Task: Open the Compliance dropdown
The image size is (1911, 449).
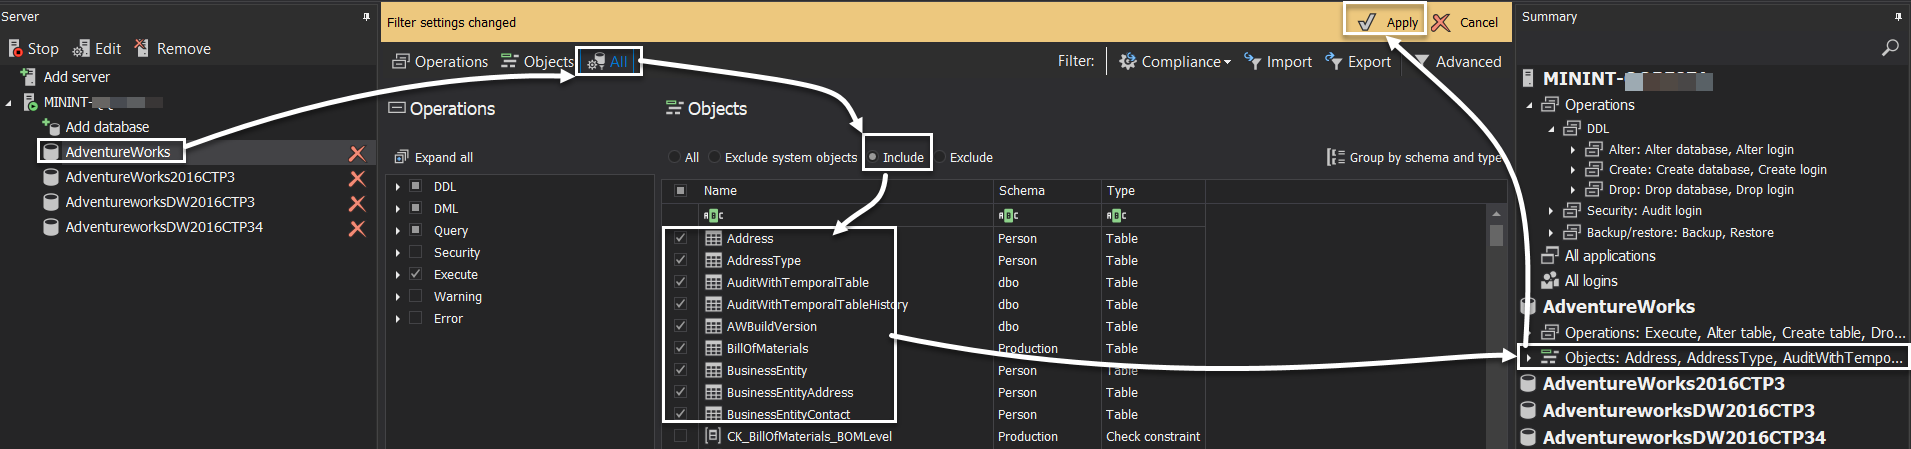Action: [1175, 62]
